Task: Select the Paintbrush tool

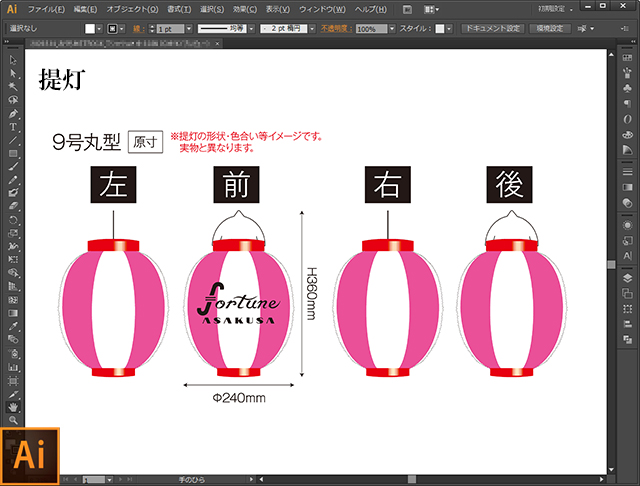Action: tap(13, 166)
